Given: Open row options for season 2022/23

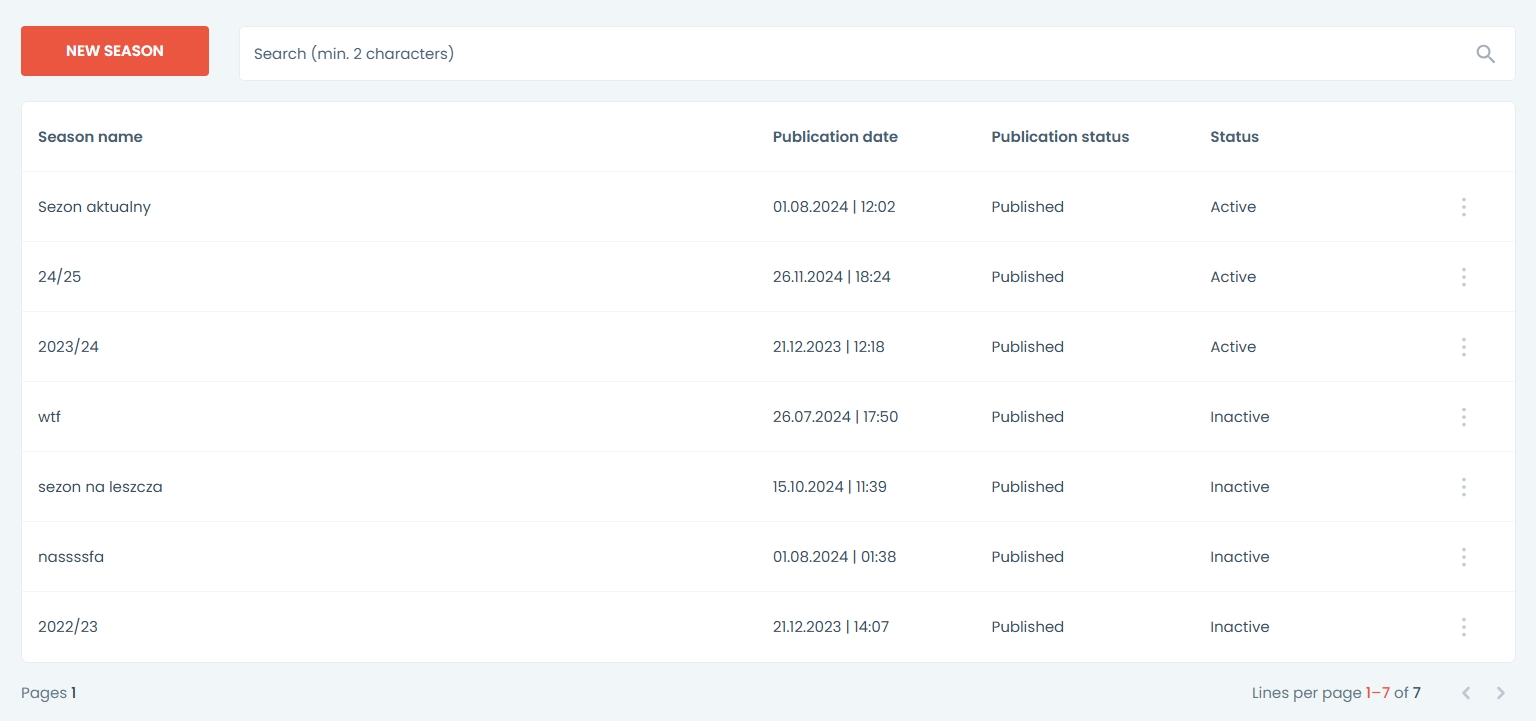Looking at the screenshot, I should tap(1463, 627).
